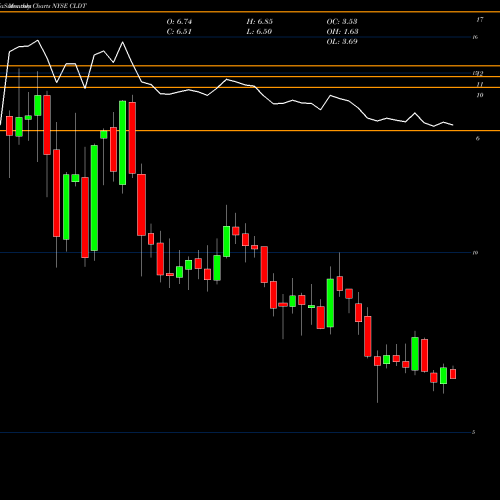The width and height of the screenshot is (500, 500).
Task: Click the '6' price axis label
Action: coord(478,138)
